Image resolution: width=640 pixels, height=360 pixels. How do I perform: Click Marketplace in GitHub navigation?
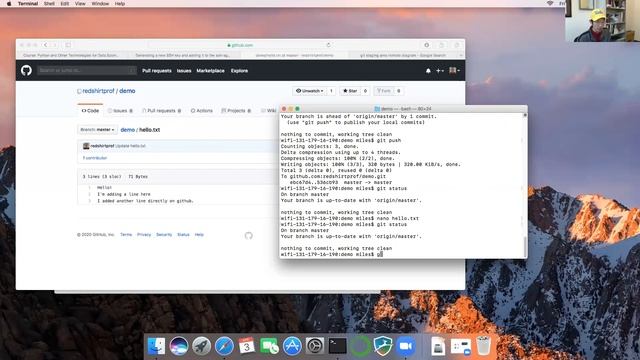pyautogui.click(x=210, y=71)
